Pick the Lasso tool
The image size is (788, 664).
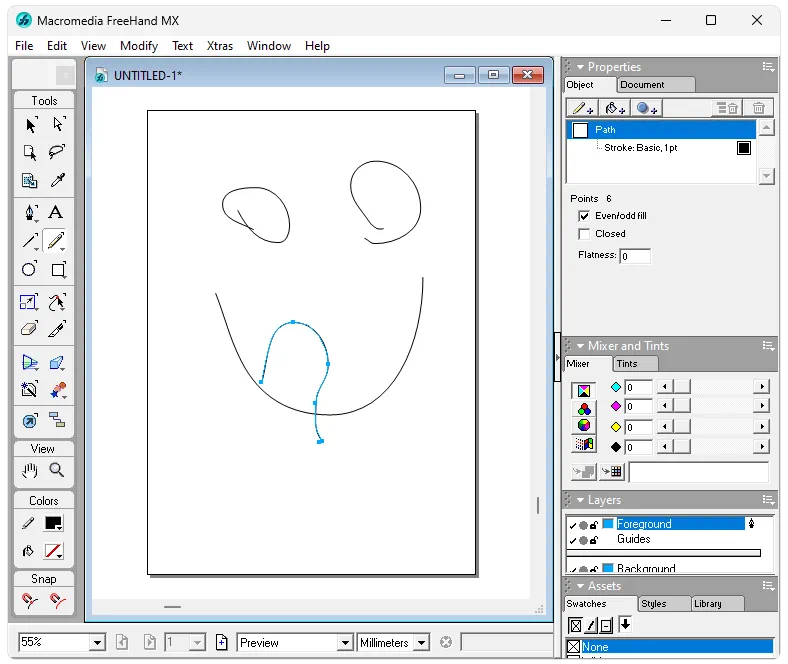[57, 152]
